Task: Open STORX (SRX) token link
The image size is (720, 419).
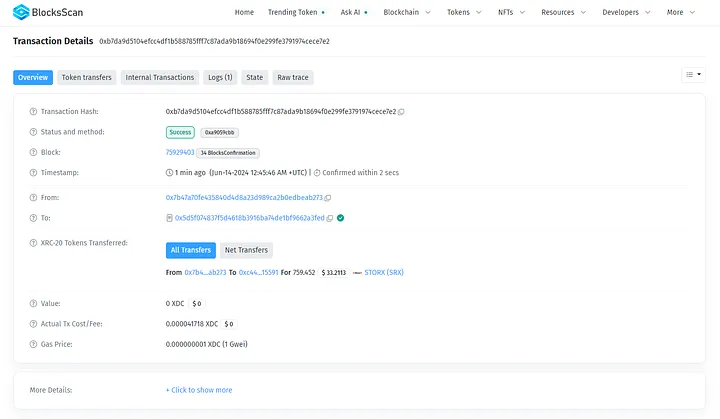Action: pyautogui.click(x=385, y=272)
